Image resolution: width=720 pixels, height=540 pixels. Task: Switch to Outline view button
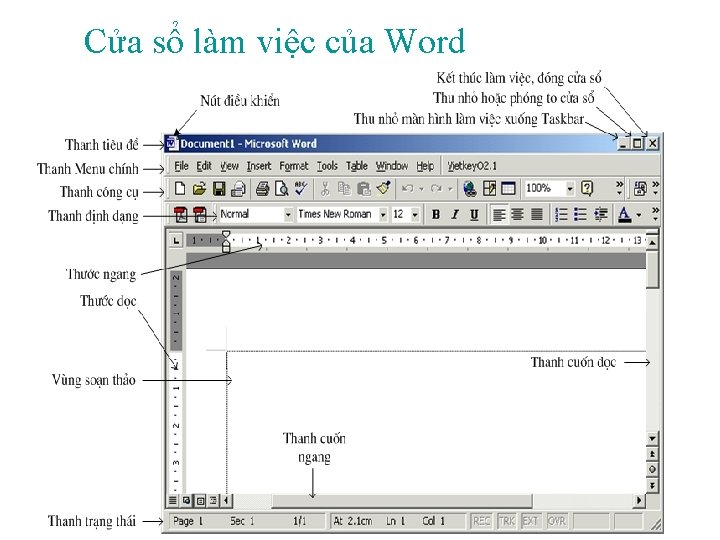(x=214, y=500)
